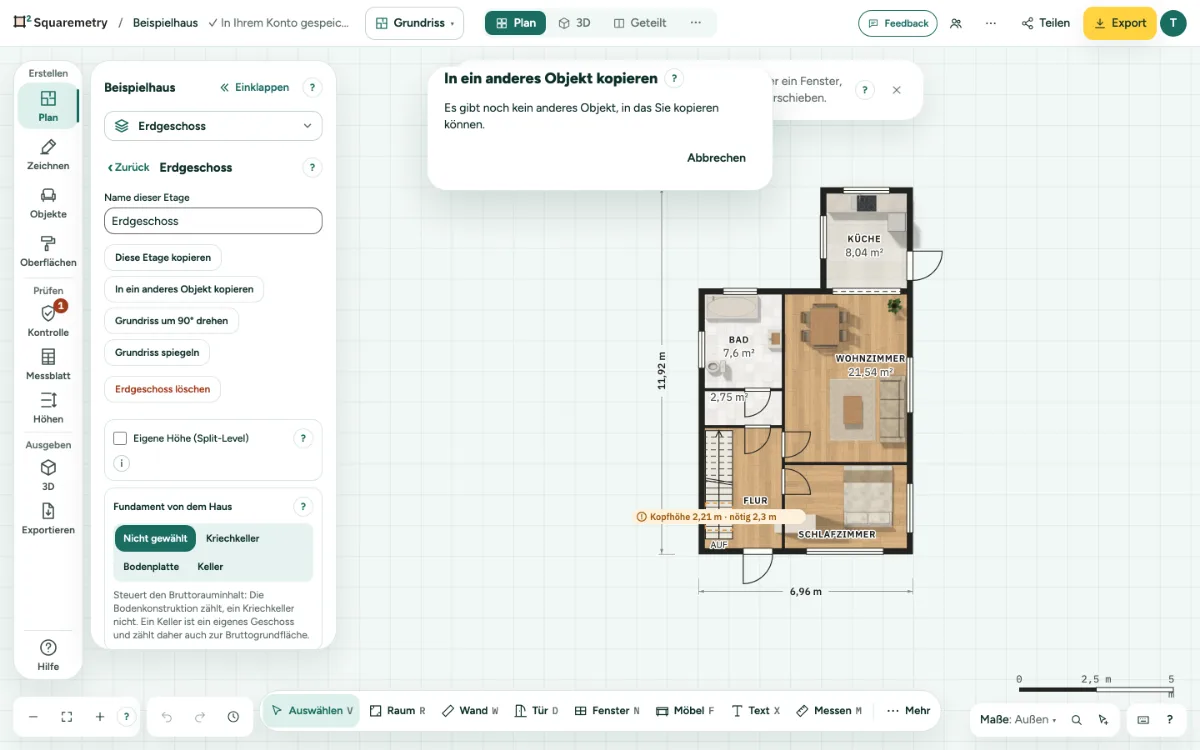Open the Objekte panel in the sidebar
This screenshot has width=1200, height=750.
[48, 203]
